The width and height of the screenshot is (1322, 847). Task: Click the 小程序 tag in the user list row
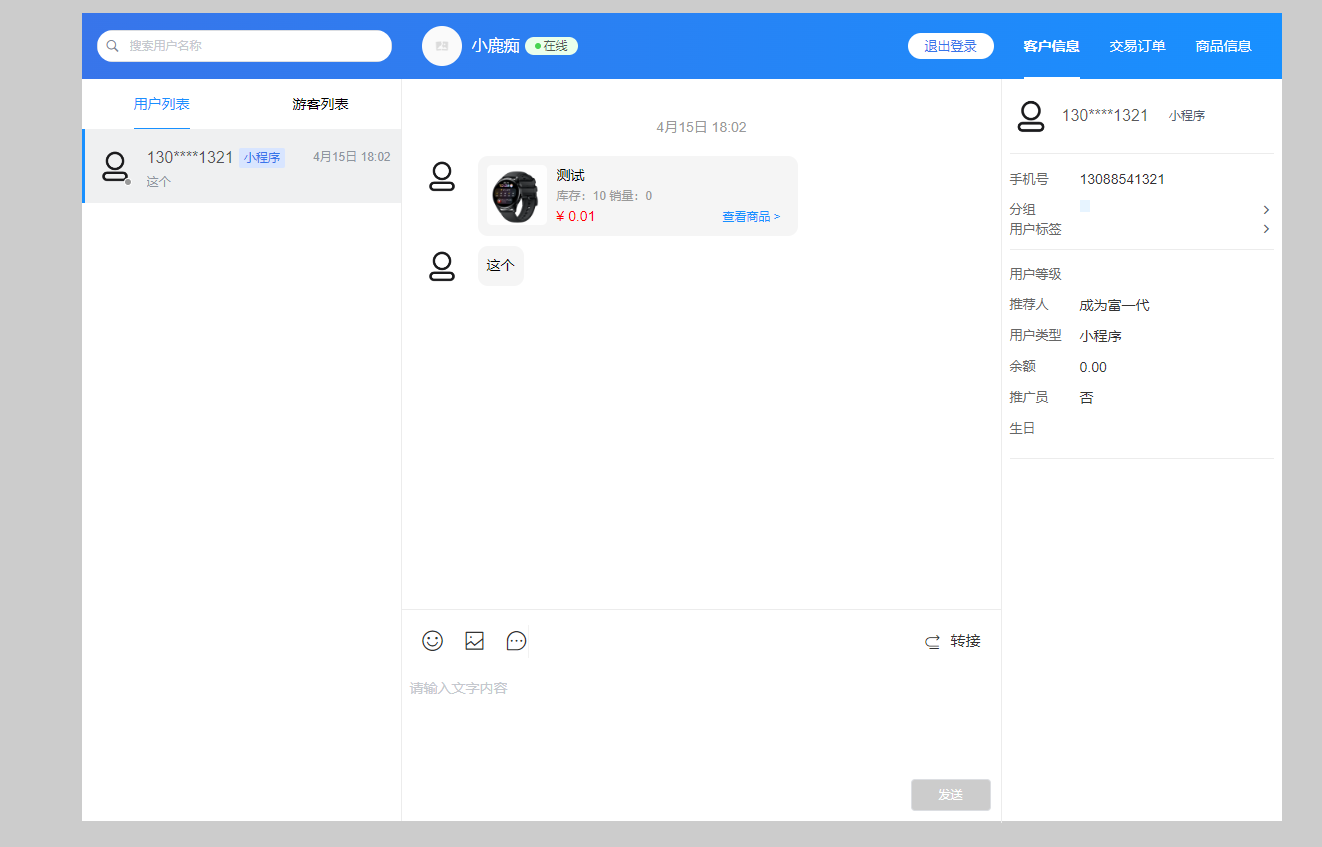pos(262,158)
